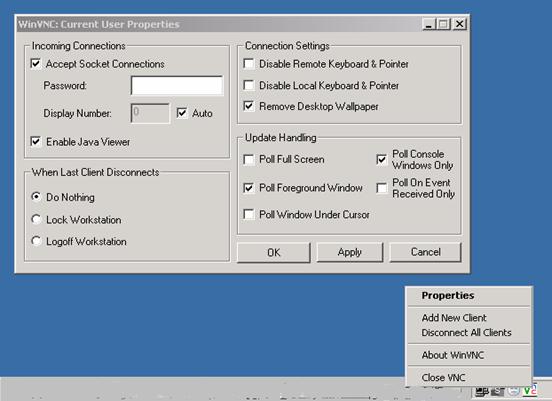Minimize the WinVNC Properties dialog
The image size is (552, 401).
(429, 24)
